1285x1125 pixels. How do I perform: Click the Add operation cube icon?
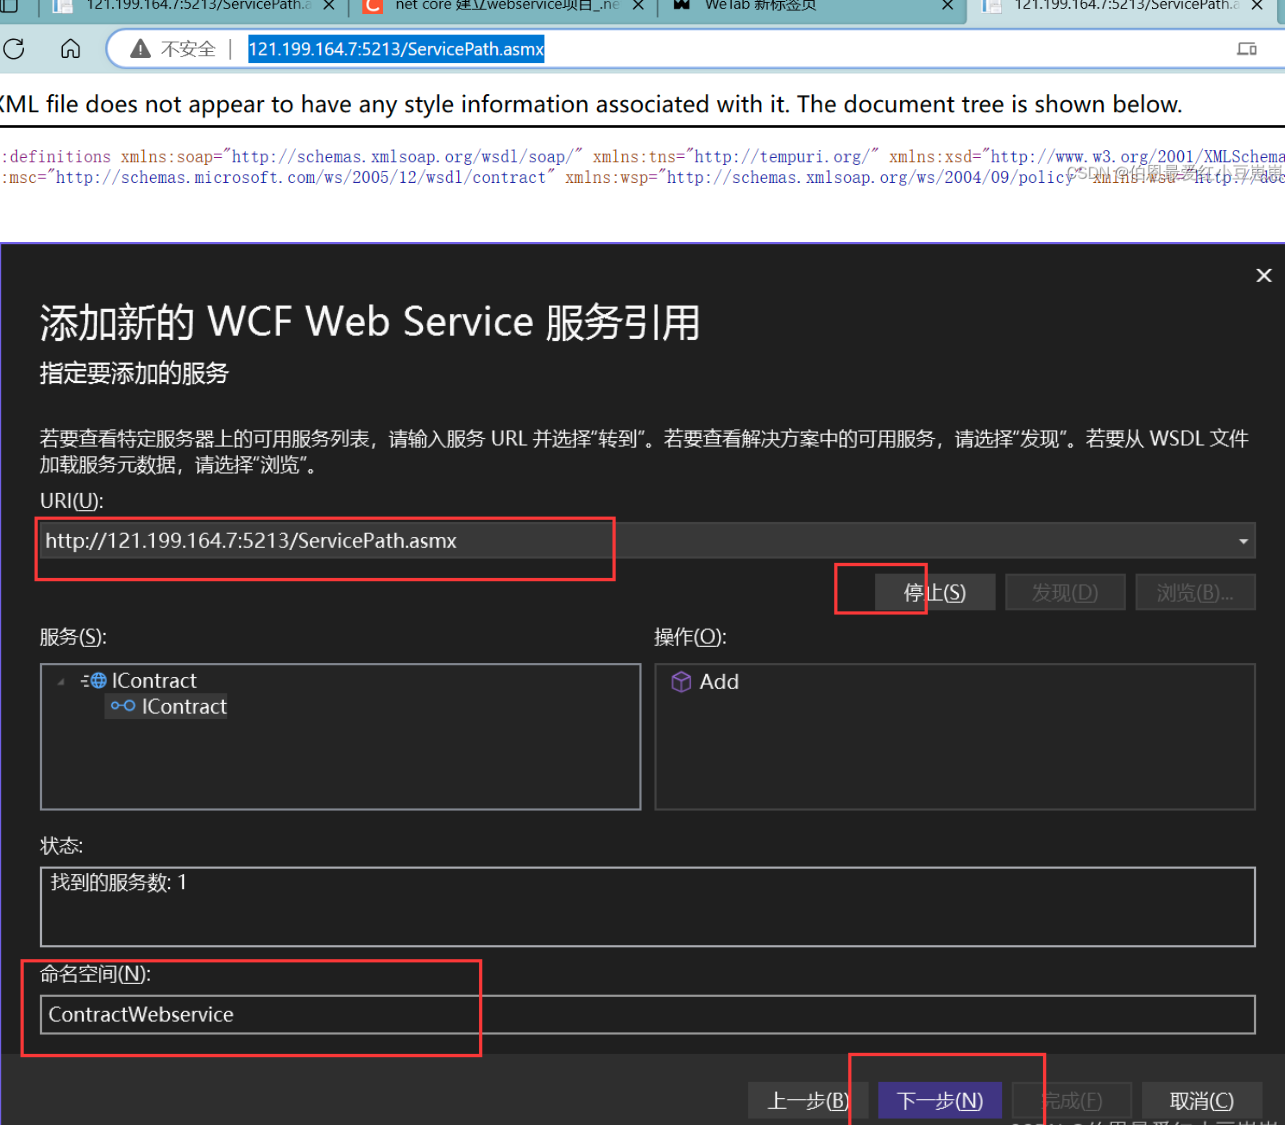pyautogui.click(x=681, y=682)
